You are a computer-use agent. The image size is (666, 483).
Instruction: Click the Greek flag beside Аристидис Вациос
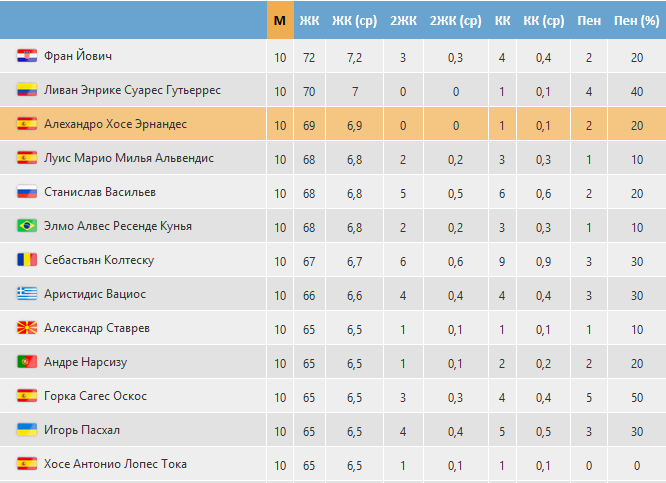click(x=27, y=294)
